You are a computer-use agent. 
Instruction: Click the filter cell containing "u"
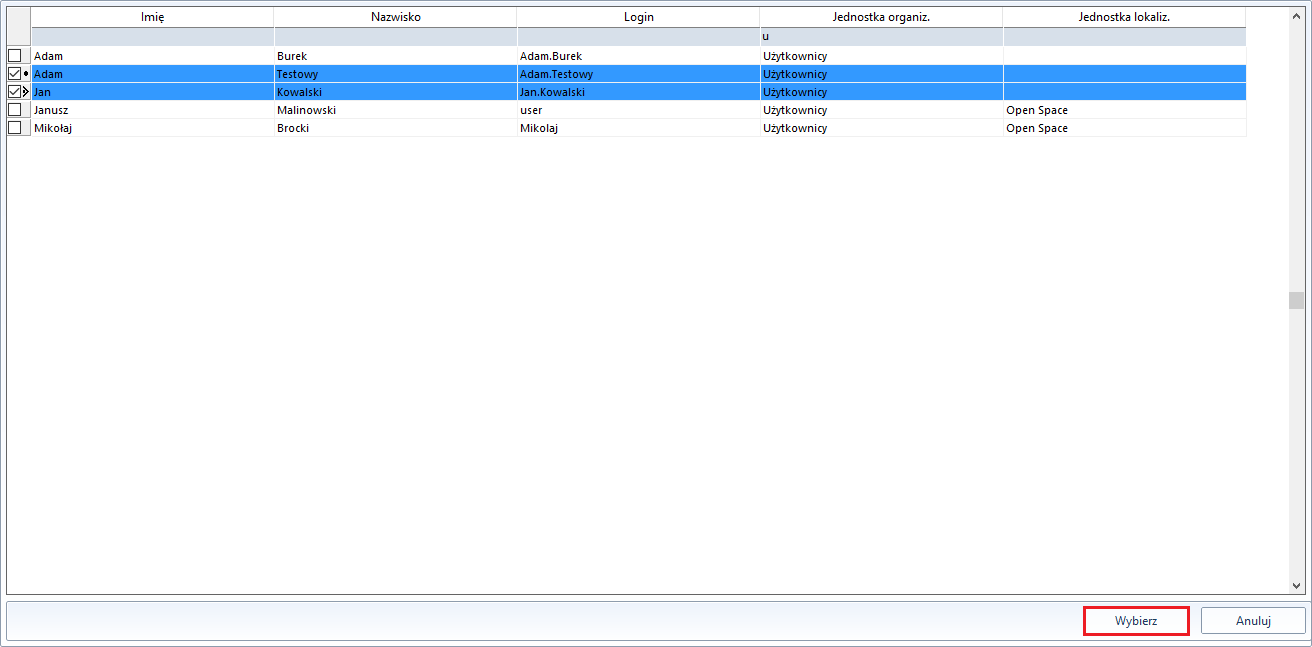881,37
